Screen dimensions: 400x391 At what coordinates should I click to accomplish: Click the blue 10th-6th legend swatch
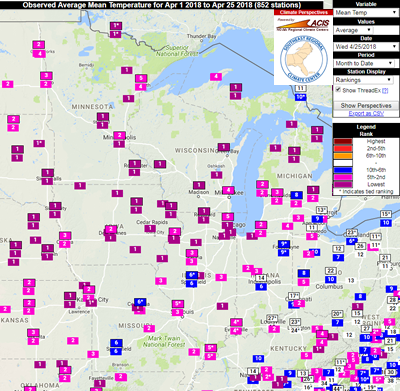click(x=343, y=170)
